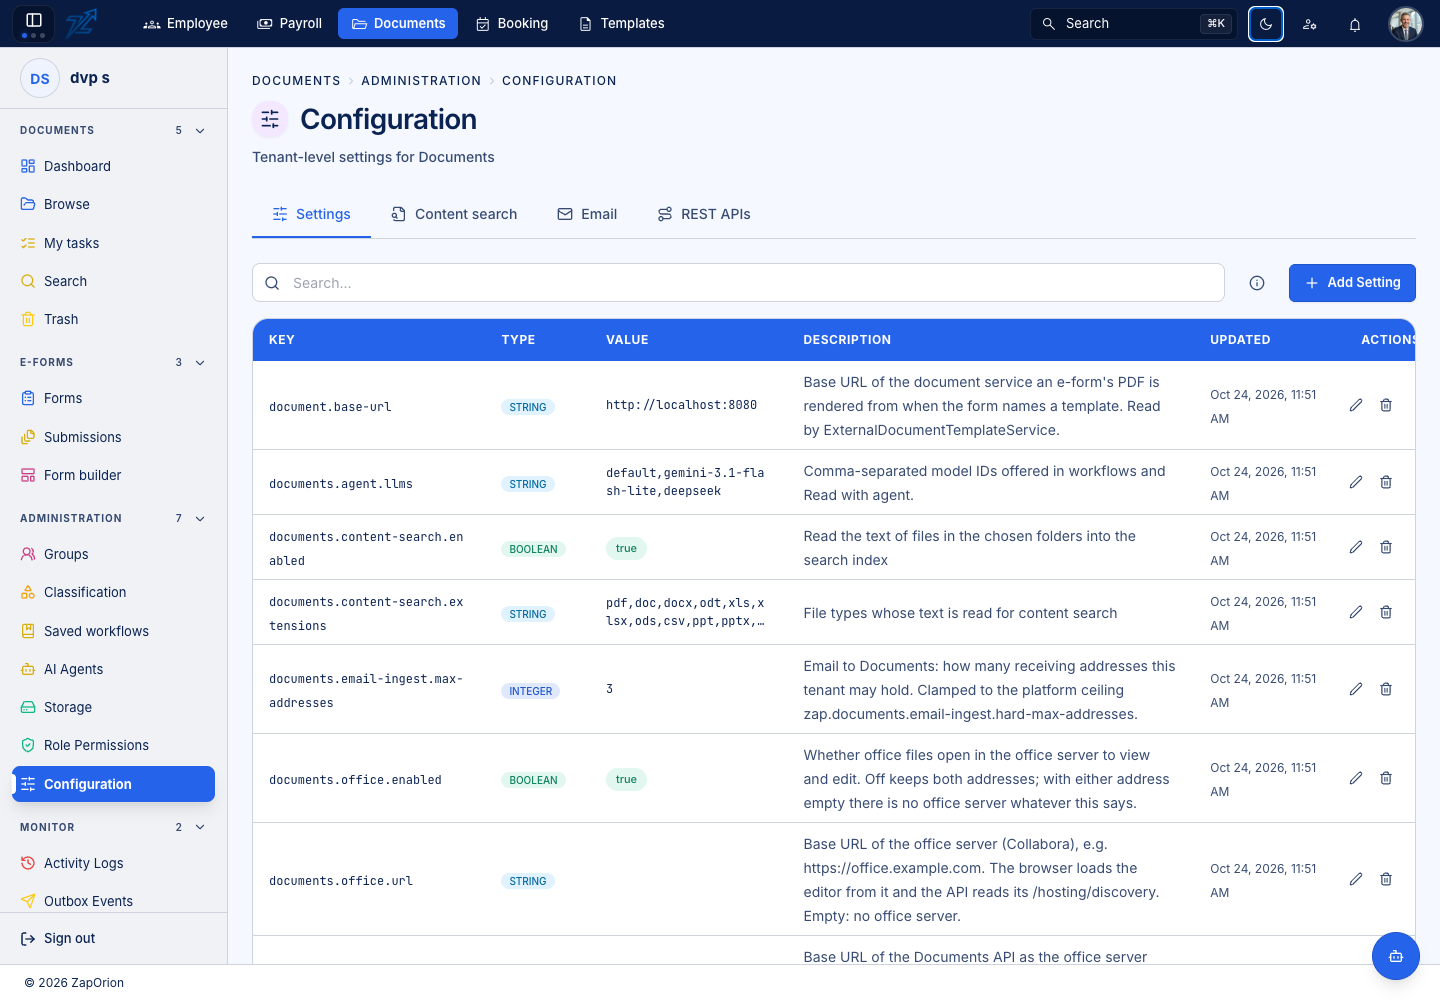Delete the document.base-url setting

pyautogui.click(x=1386, y=405)
